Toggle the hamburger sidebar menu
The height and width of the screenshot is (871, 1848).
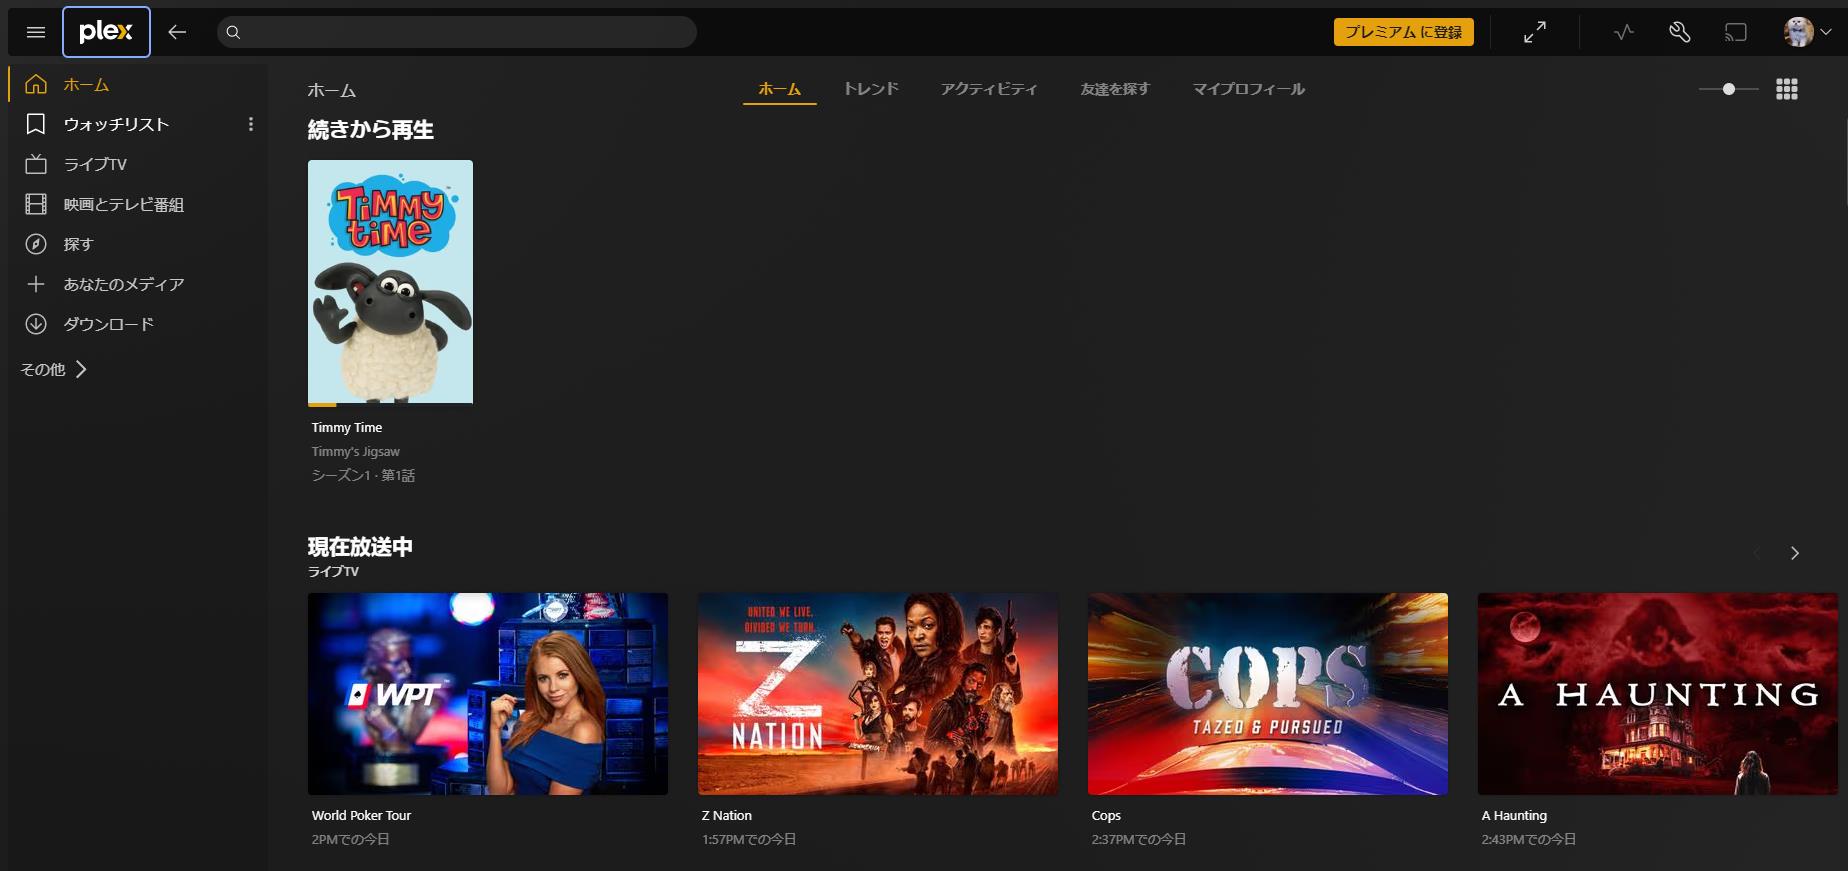36,32
